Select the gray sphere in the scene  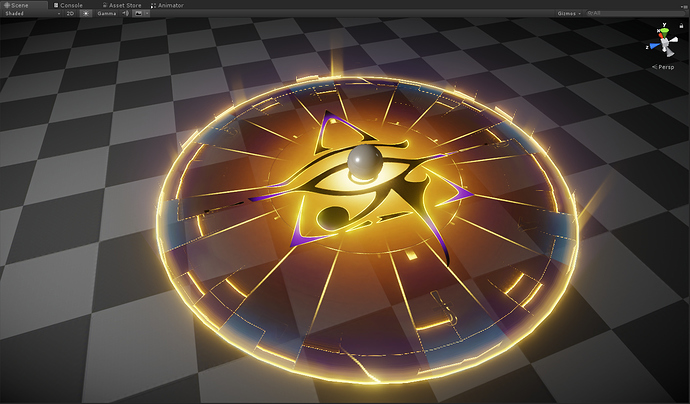coord(365,162)
